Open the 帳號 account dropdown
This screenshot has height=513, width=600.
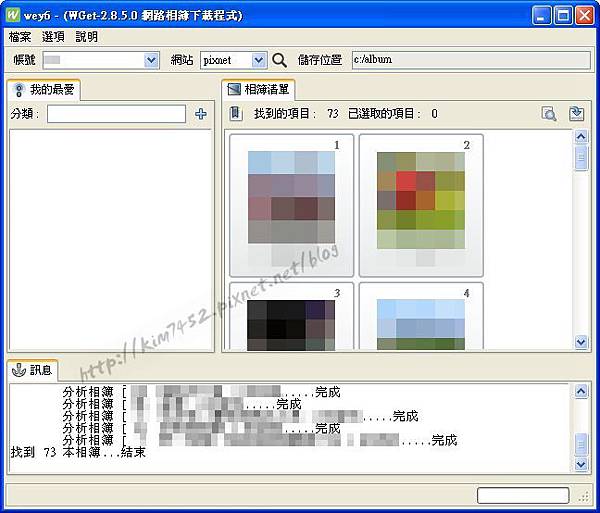[x=152, y=60]
